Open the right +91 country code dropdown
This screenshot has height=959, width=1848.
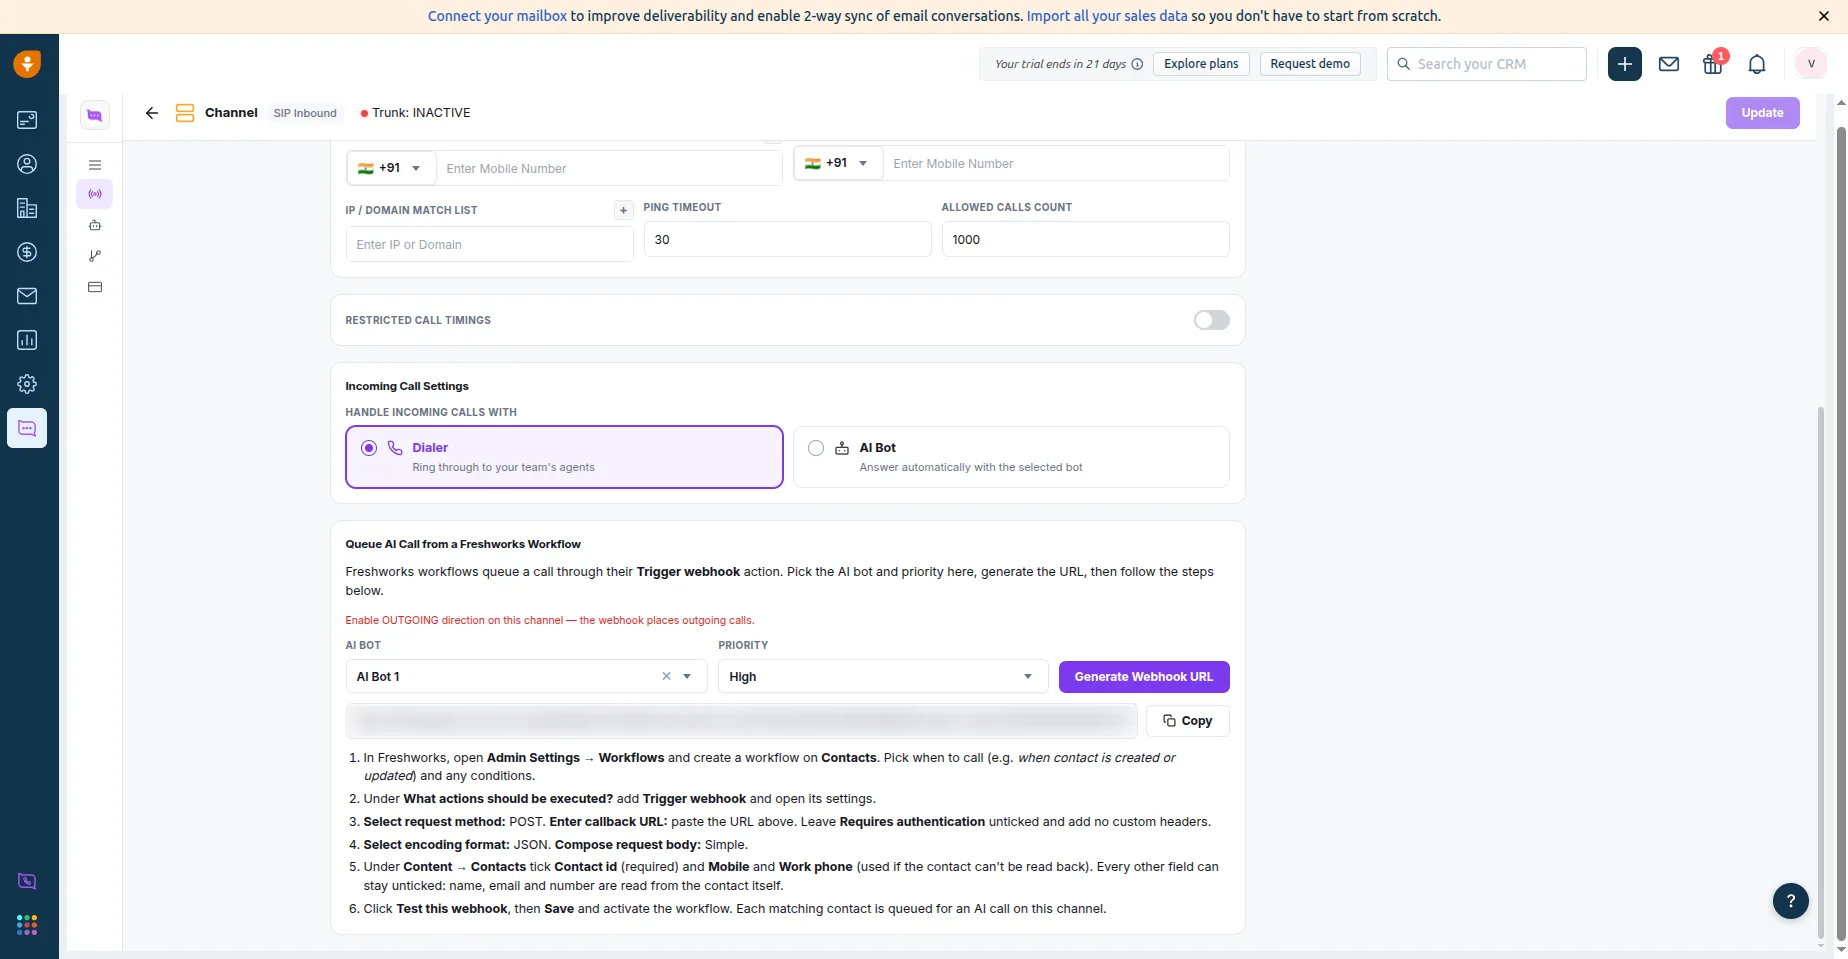pyautogui.click(x=838, y=163)
